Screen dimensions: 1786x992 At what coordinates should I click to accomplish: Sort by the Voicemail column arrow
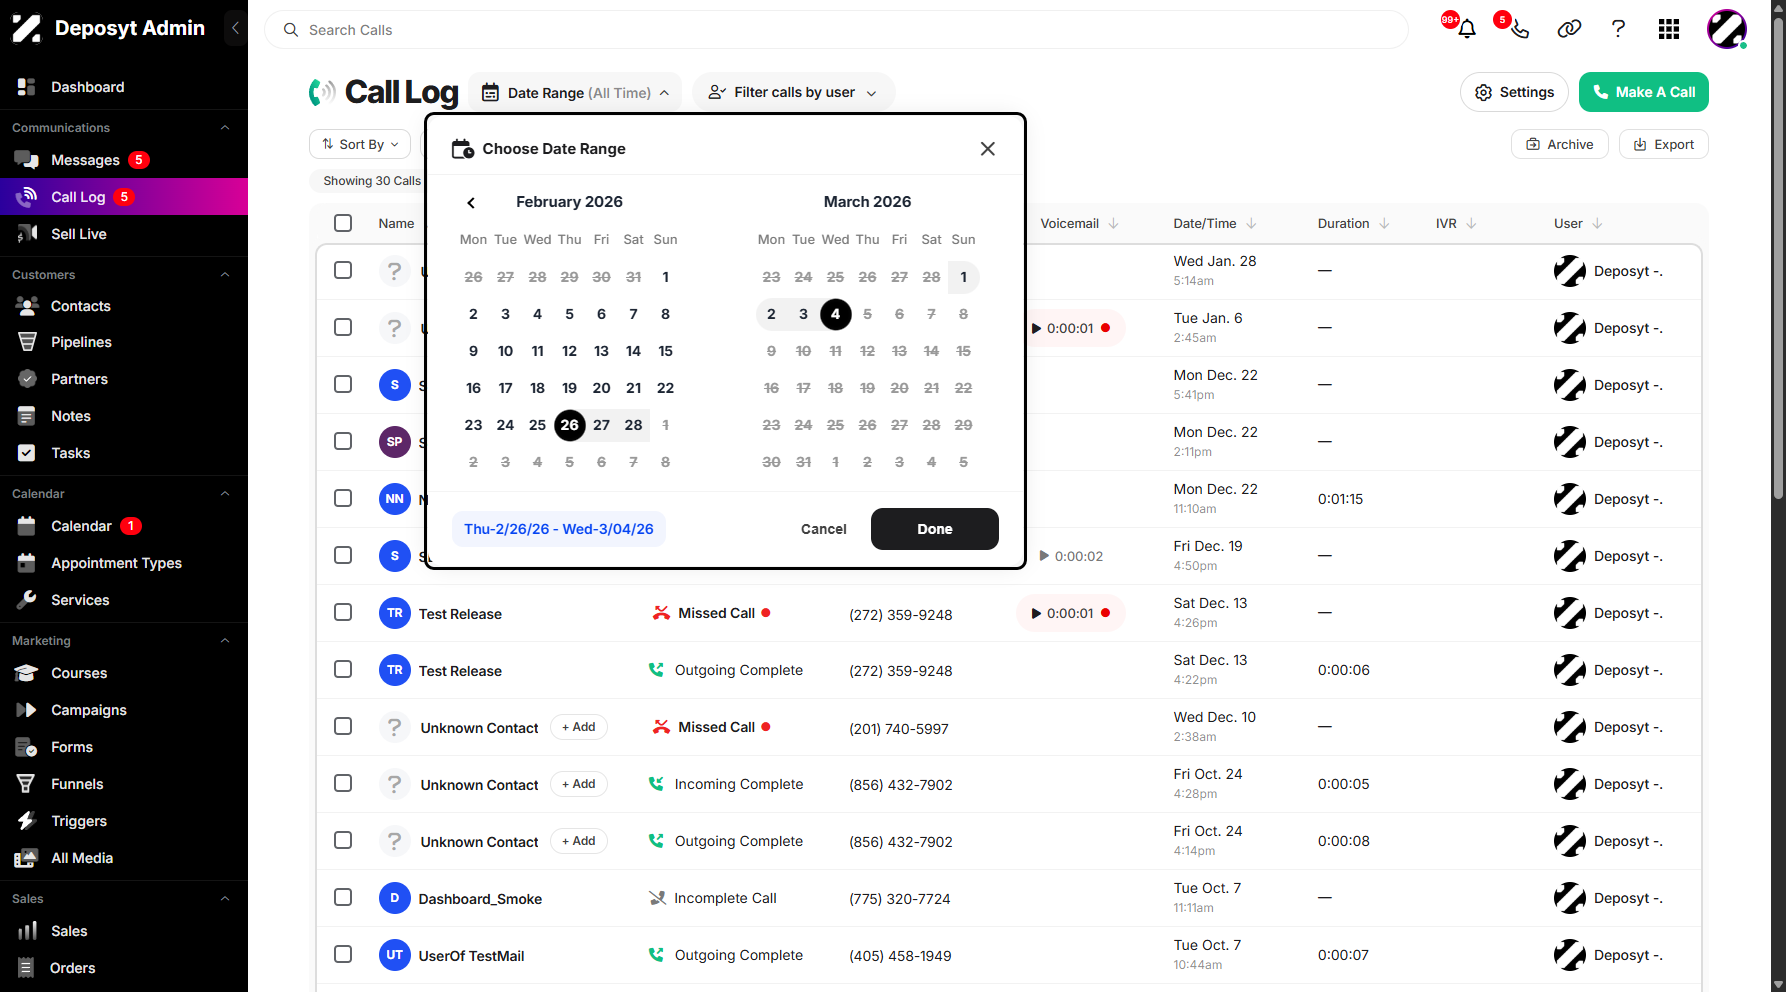coord(1114,224)
